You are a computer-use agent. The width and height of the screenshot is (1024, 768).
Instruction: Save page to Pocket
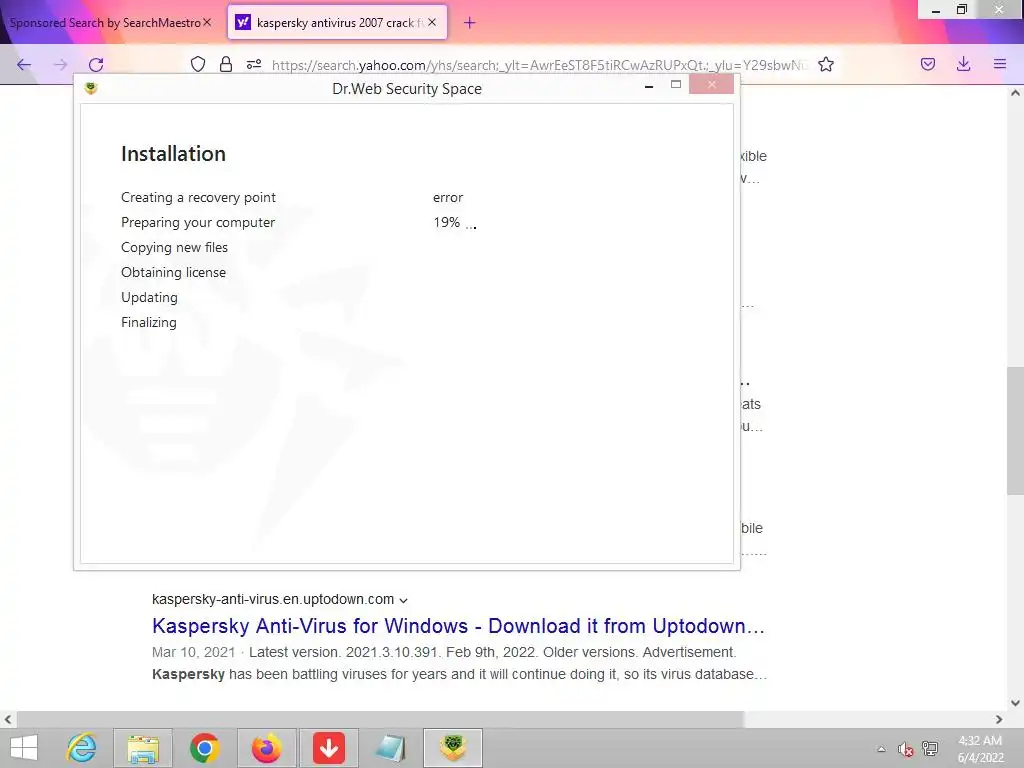point(928,64)
